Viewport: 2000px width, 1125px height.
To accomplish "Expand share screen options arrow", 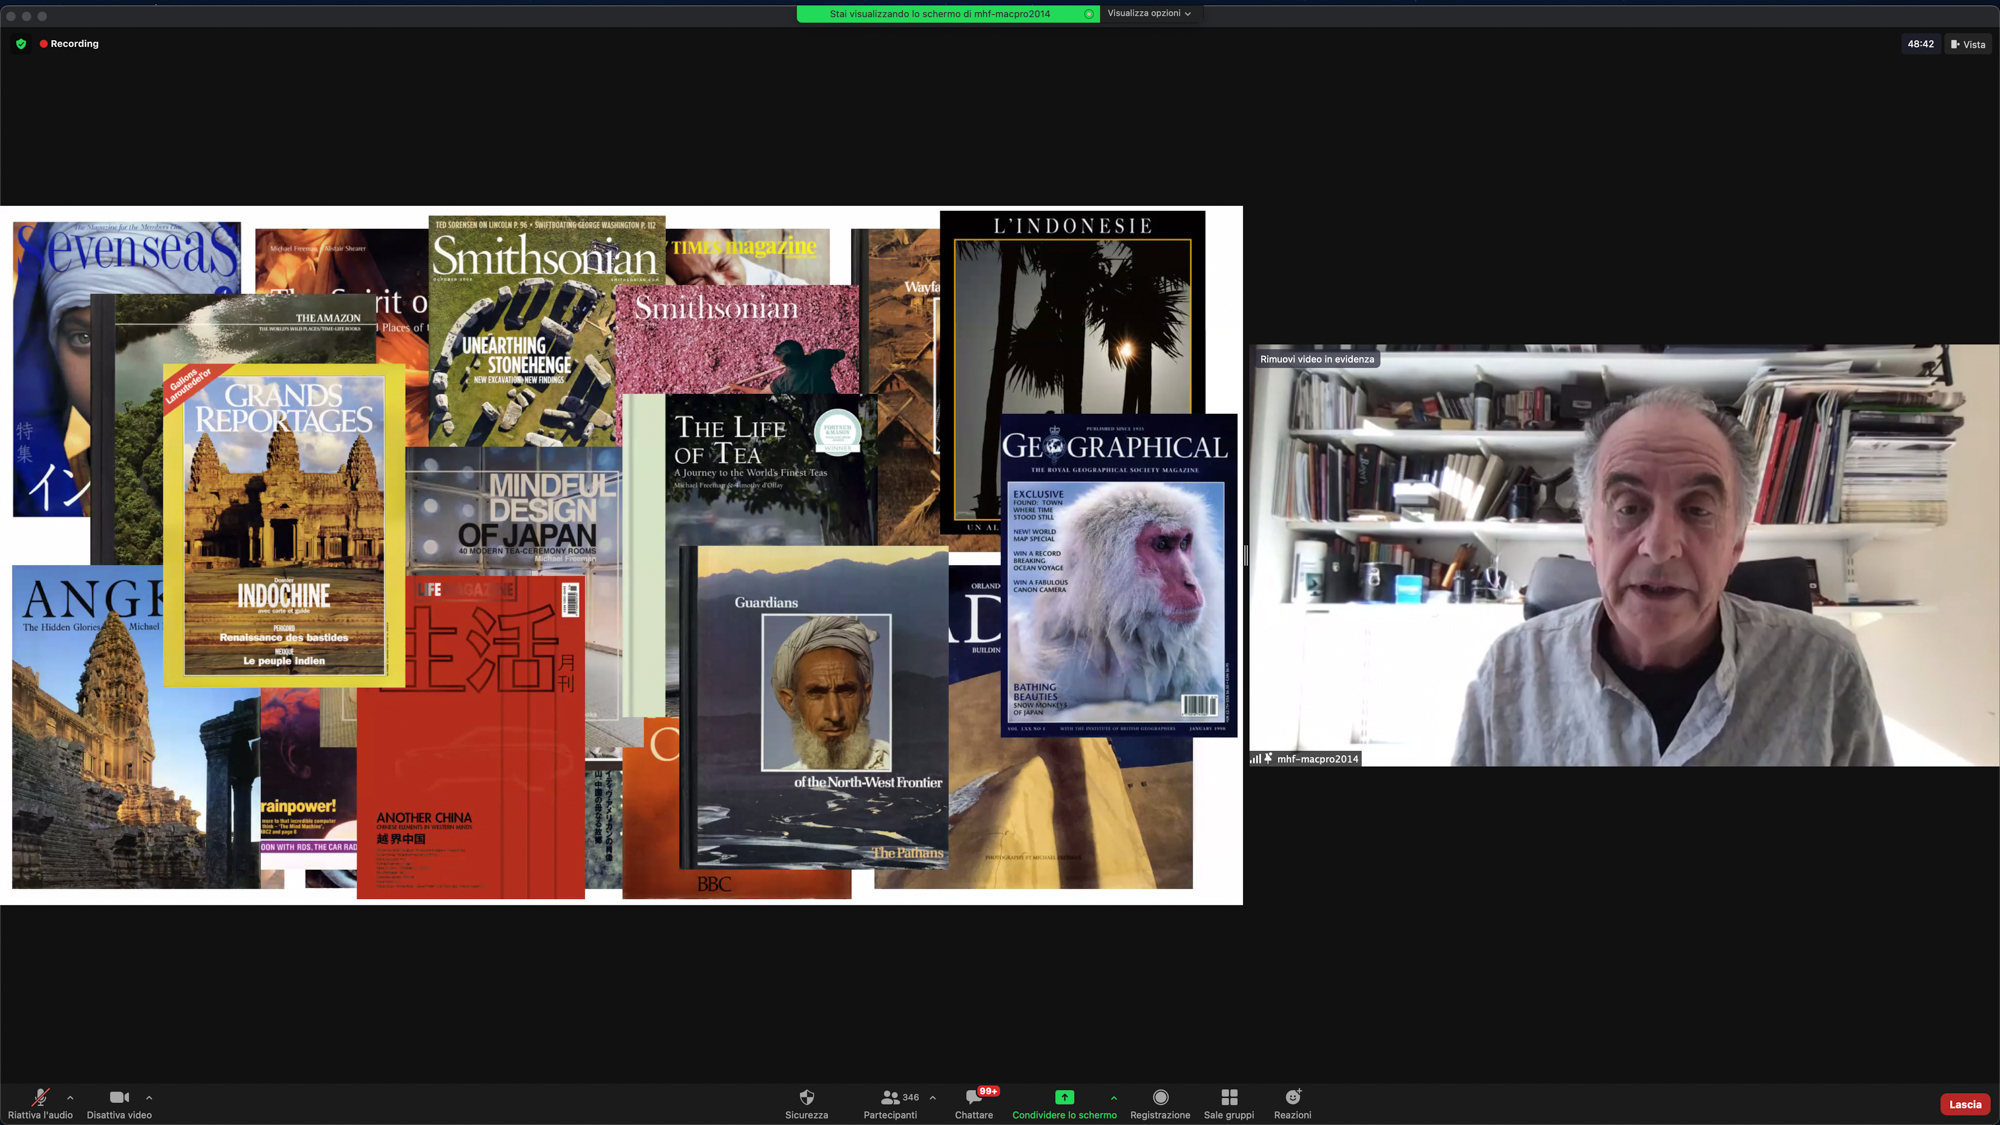I will tap(1114, 1097).
